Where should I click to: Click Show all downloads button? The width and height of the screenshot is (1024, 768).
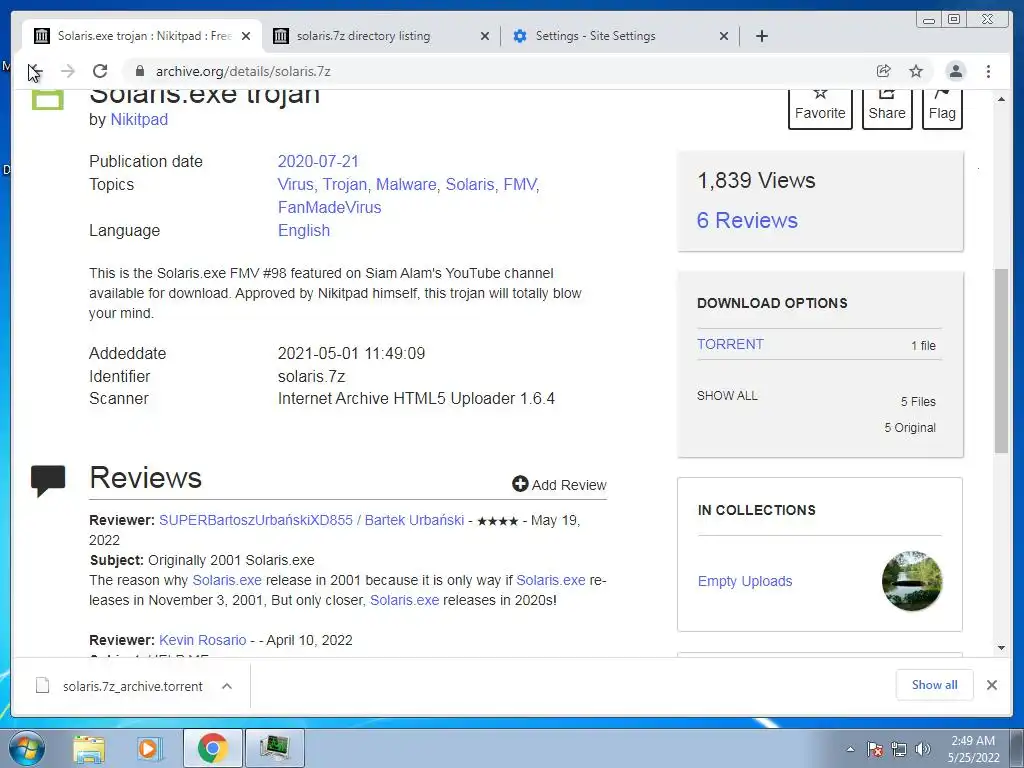click(935, 684)
